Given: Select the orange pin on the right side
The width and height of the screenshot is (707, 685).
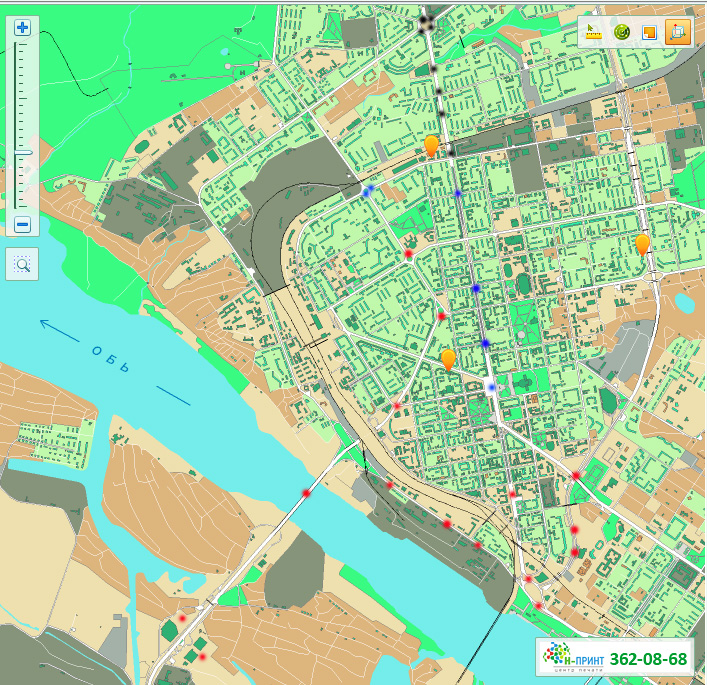Looking at the screenshot, I should [642, 243].
